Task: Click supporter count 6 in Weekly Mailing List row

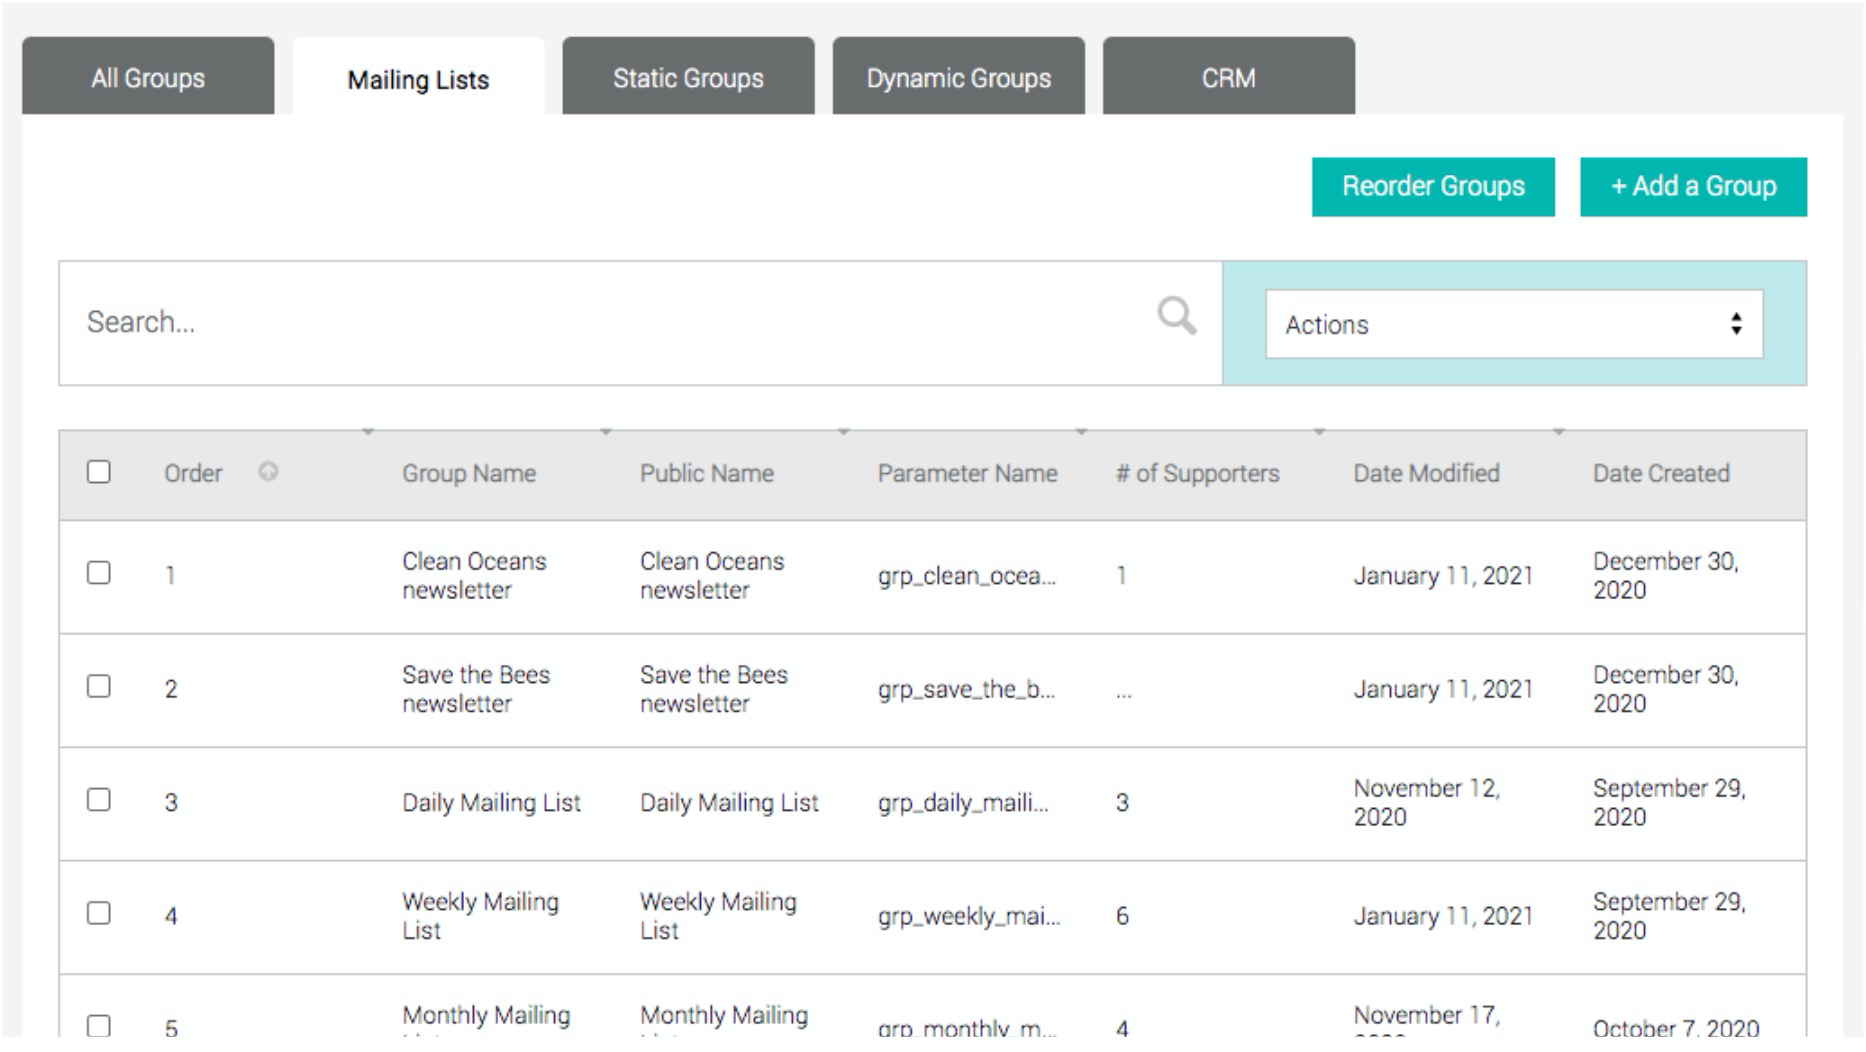Action: (x=1122, y=916)
